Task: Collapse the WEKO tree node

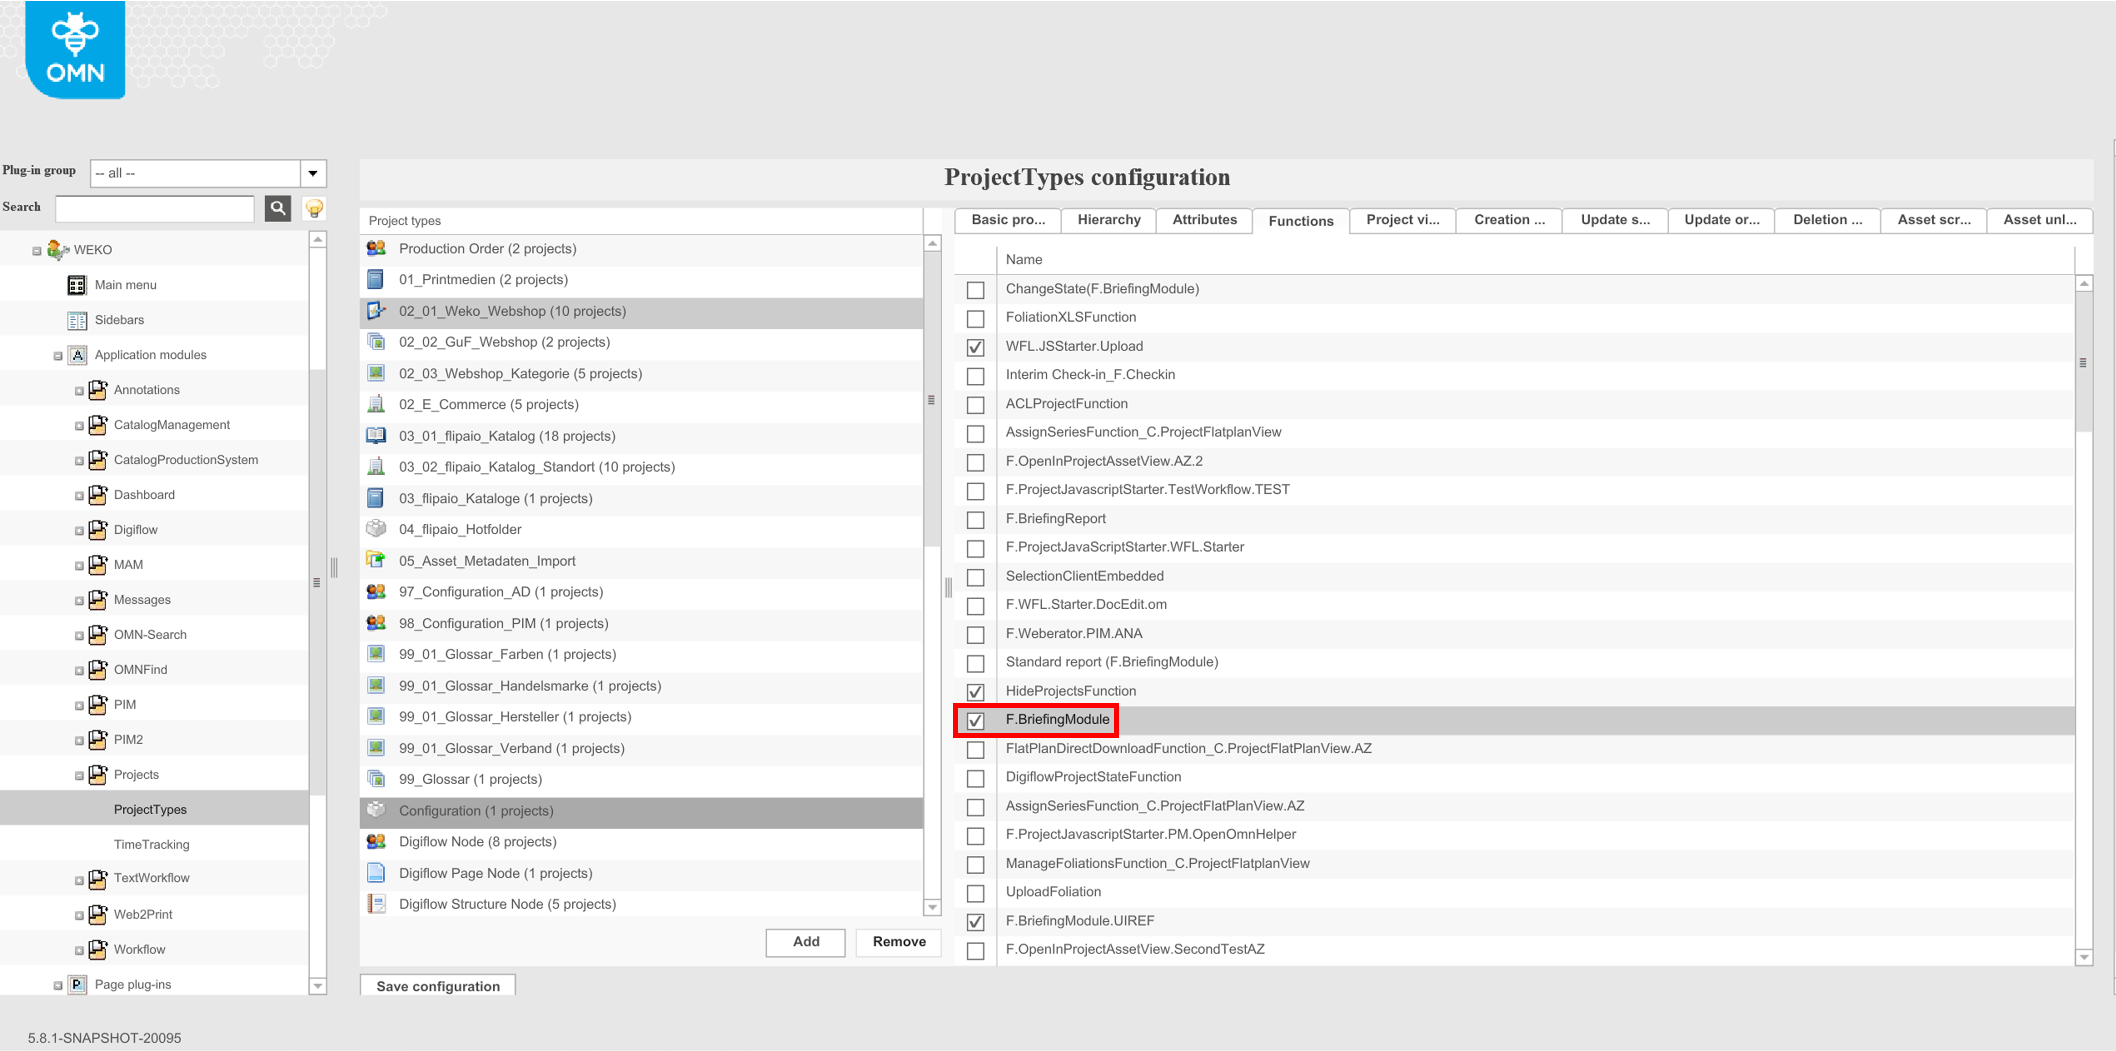Action: [35, 249]
